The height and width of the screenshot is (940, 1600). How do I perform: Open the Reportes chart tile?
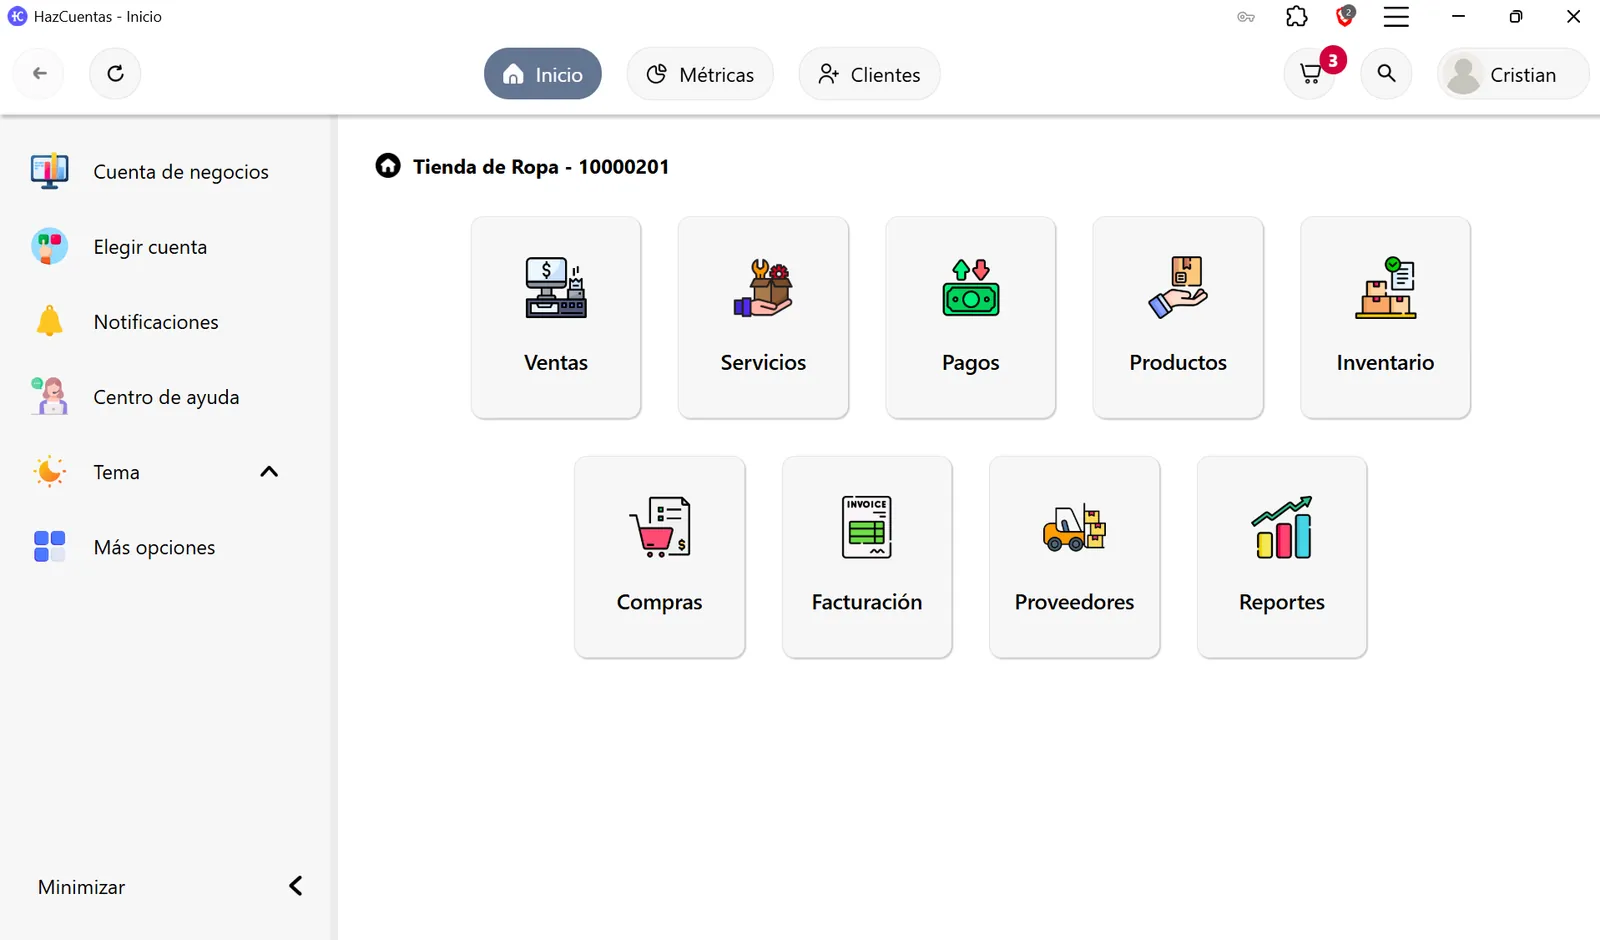click(1282, 557)
